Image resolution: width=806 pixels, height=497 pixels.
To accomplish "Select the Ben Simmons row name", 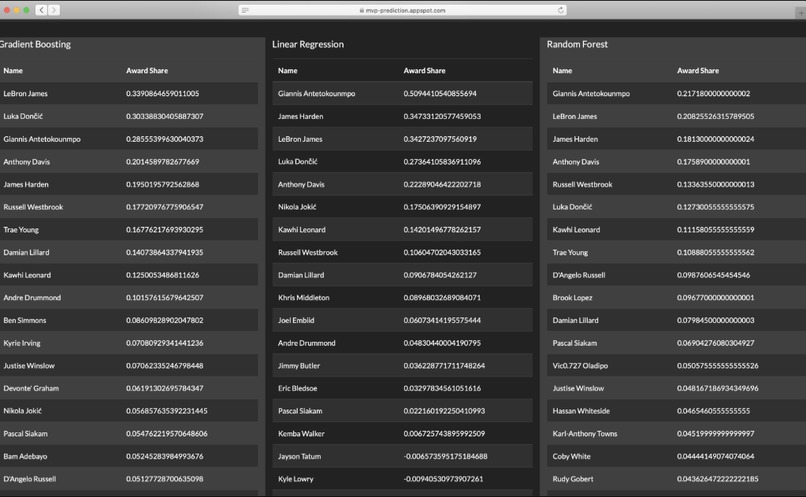I will click(x=25, y=320).
